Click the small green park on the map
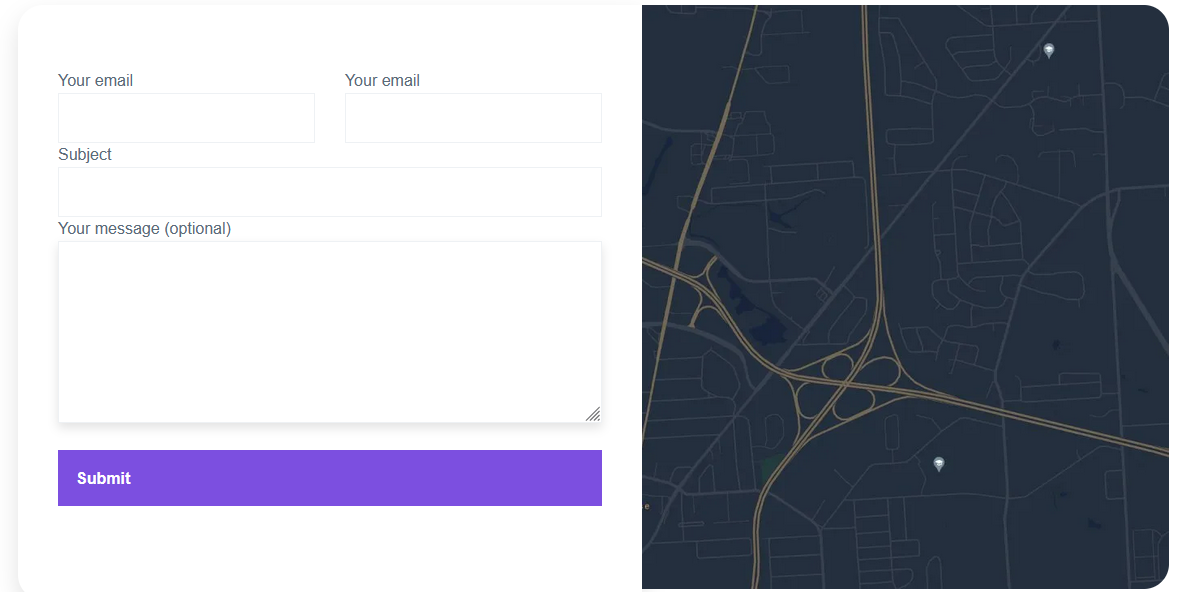Image resolution: width=1189 pixels, height=592 pixels. click(769, 466)
